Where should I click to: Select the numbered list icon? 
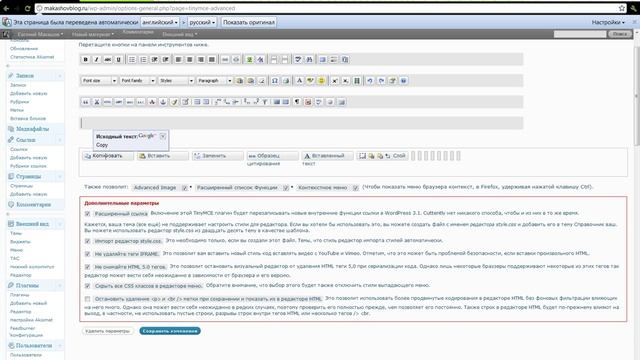tap(143, 60)
